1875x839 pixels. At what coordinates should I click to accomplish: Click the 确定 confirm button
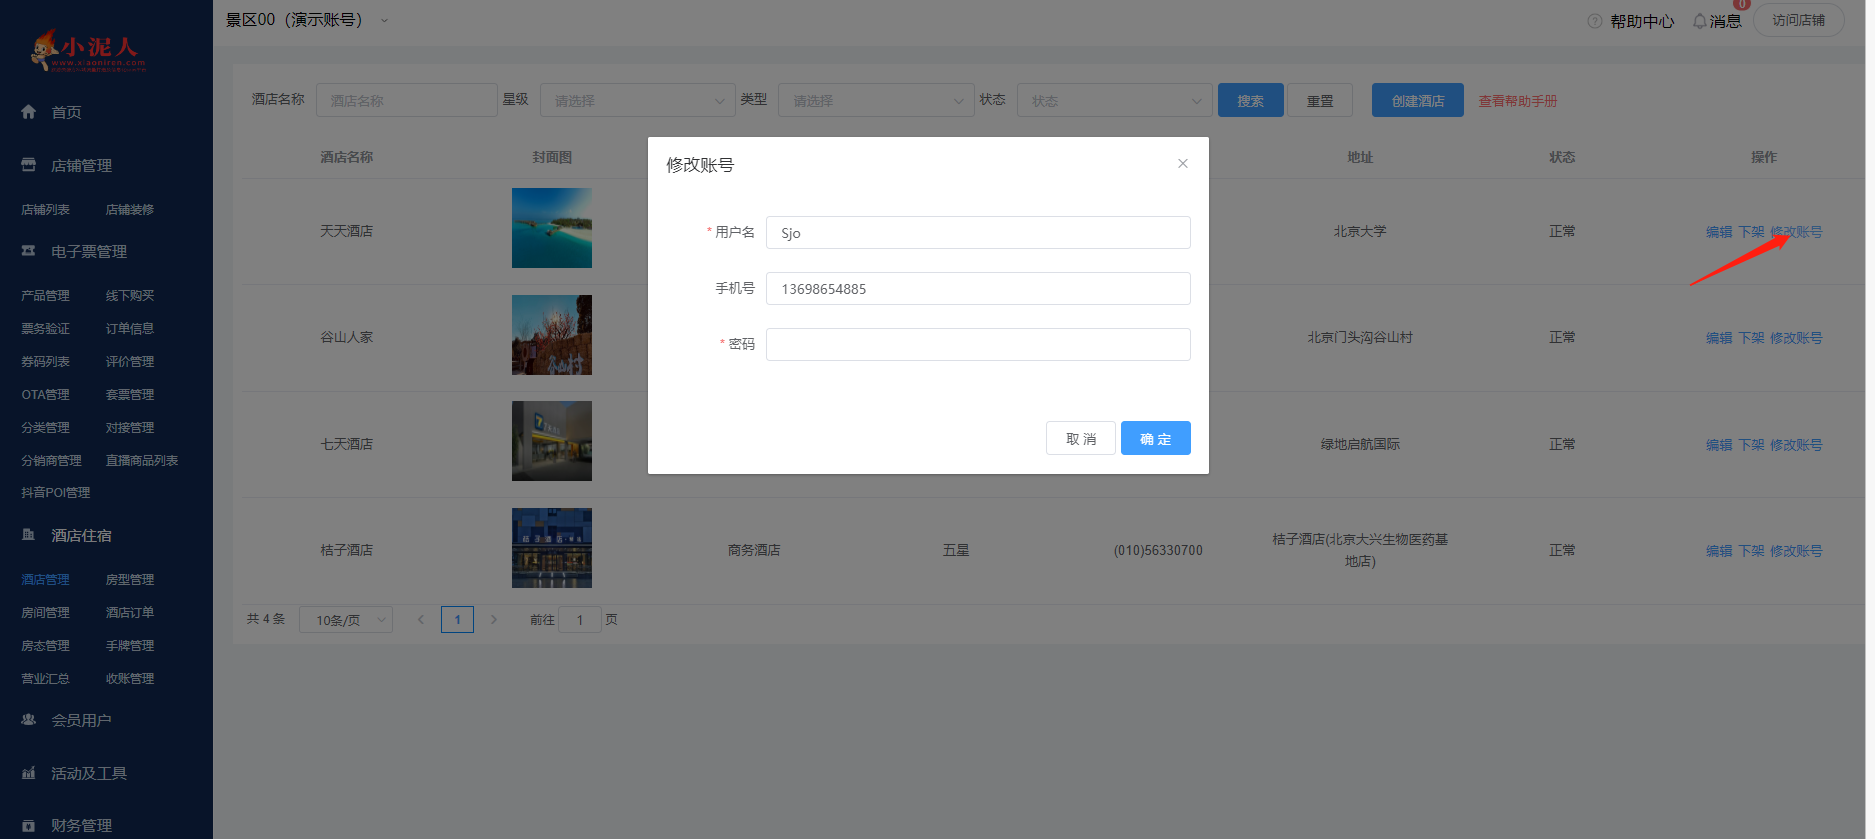point(1155,438)
